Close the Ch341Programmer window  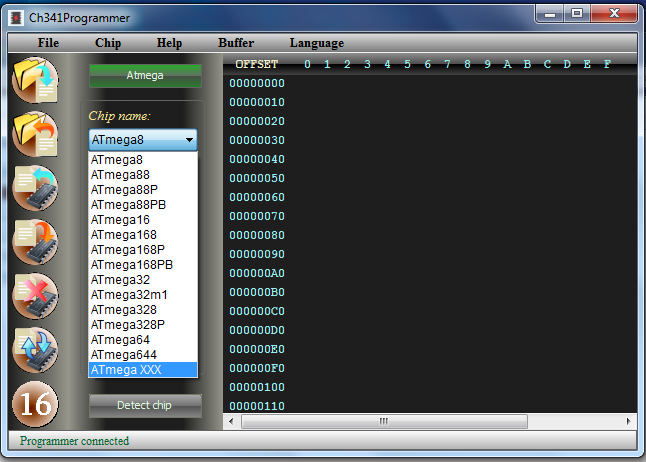pos(614,14)
